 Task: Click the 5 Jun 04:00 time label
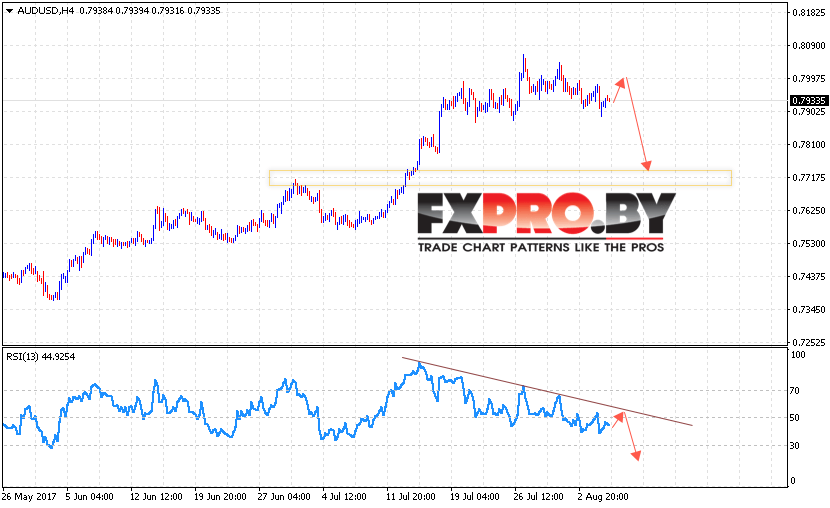(x=89, y=497)
